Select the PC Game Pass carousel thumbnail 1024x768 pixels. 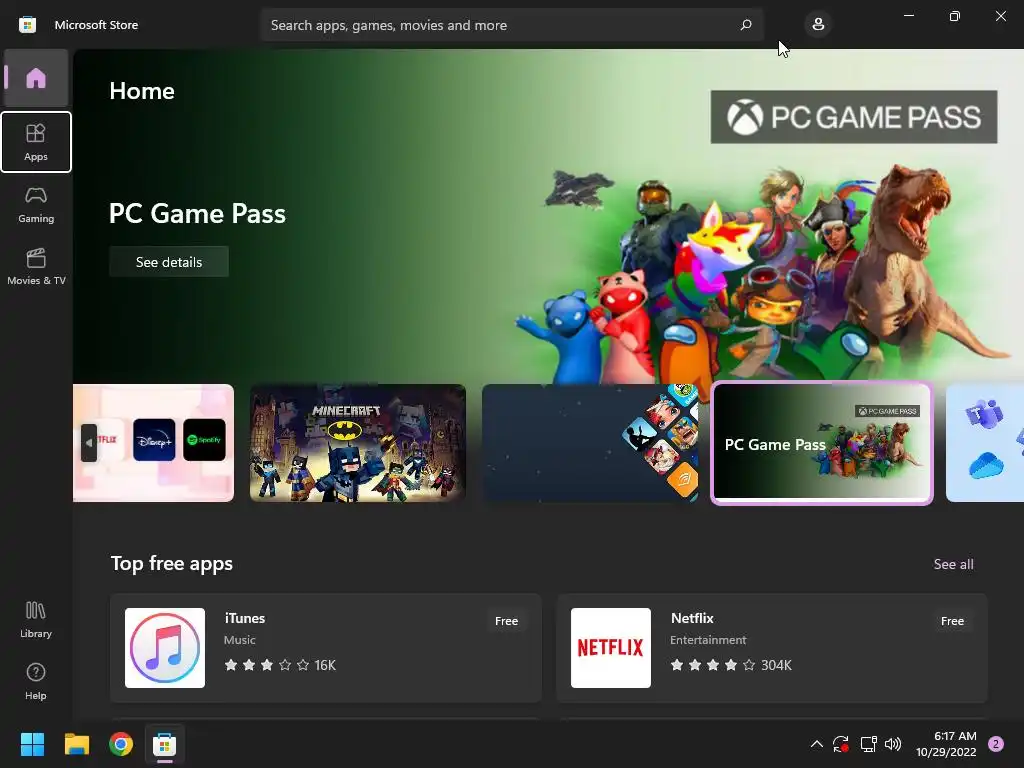[822, 443]
